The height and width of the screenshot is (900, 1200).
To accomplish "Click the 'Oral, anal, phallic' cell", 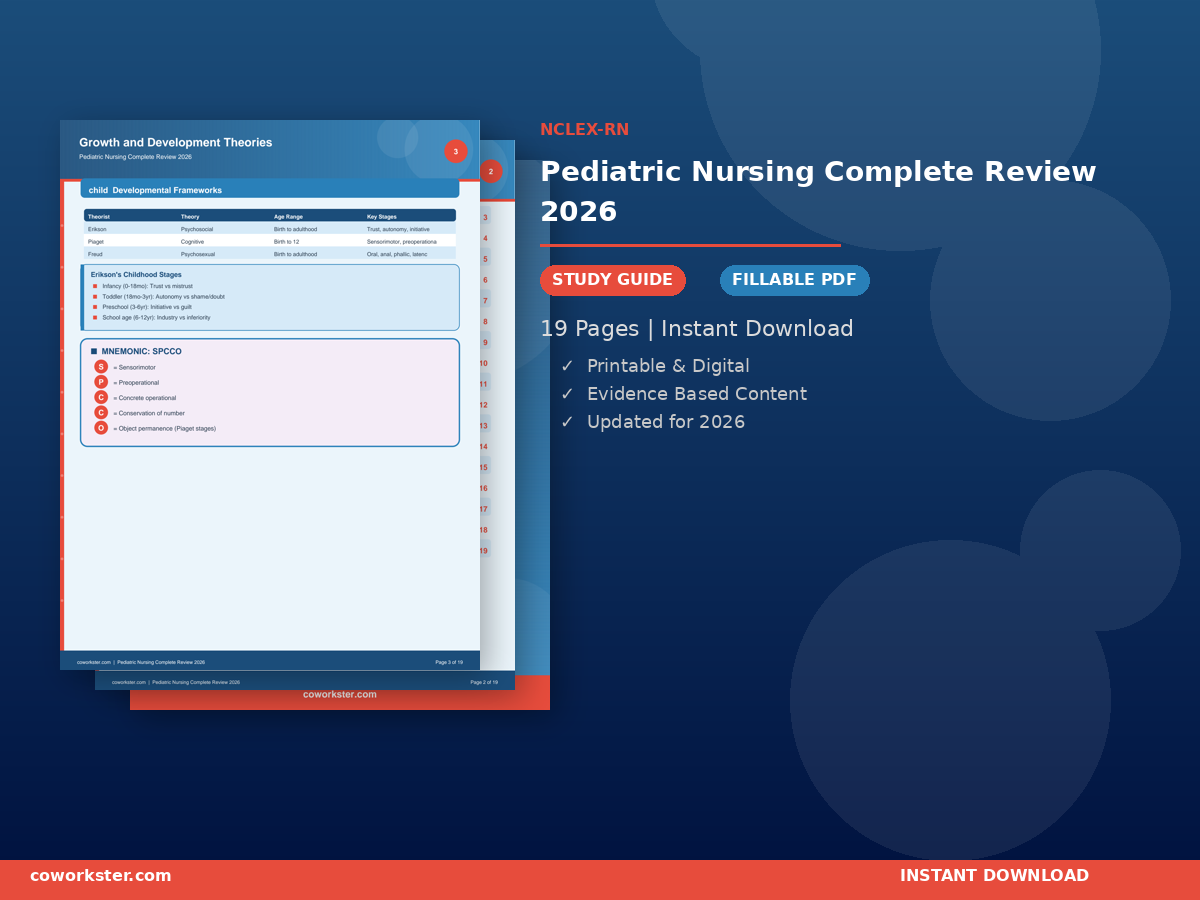I will [397, 254].
